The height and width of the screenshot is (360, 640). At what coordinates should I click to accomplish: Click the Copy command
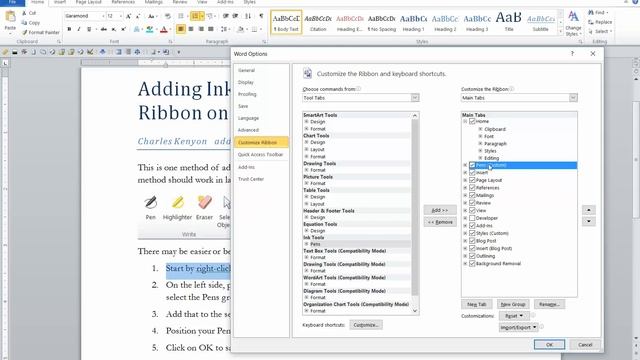point(31,23)
